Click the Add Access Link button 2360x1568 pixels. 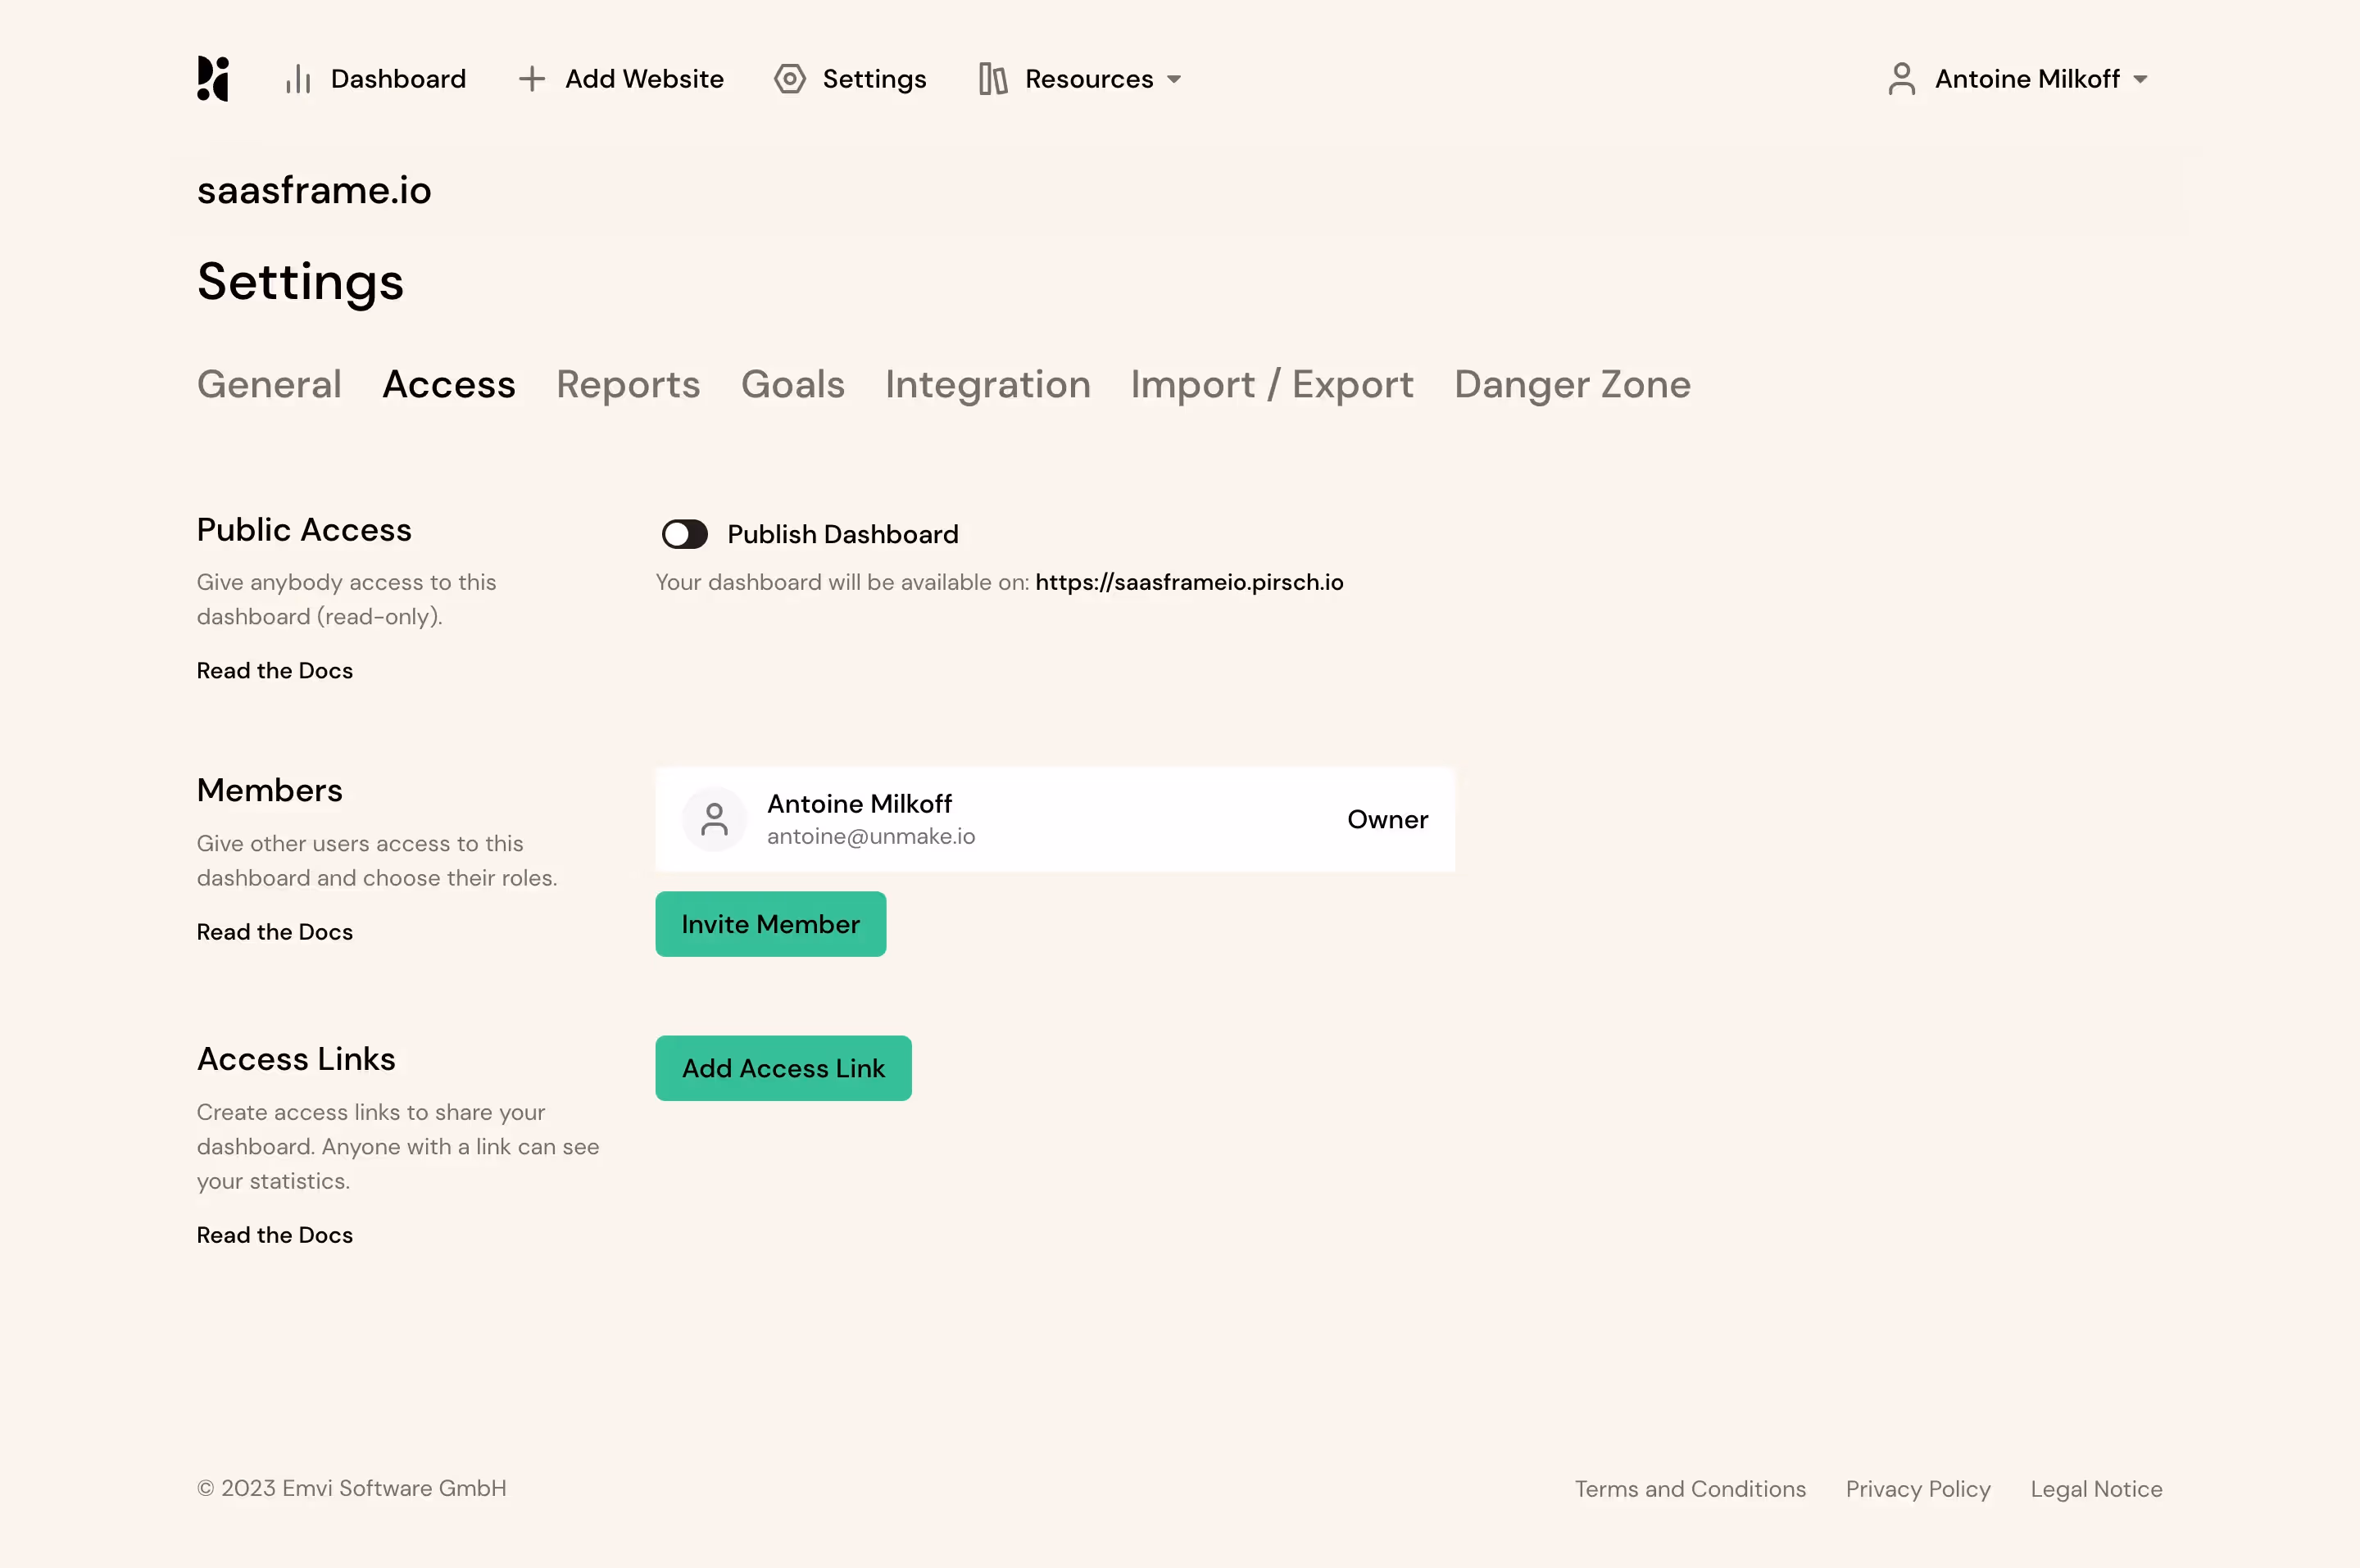tap(783, 1068)
